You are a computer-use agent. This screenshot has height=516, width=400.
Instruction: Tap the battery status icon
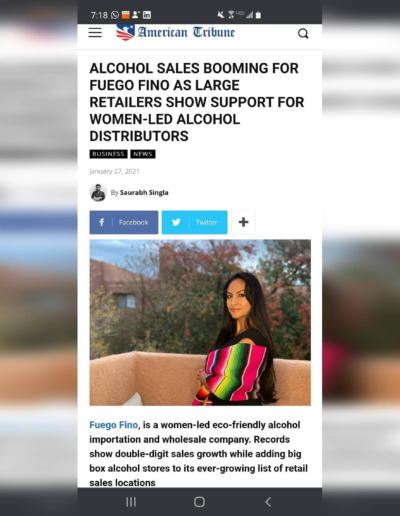[258, 15]
